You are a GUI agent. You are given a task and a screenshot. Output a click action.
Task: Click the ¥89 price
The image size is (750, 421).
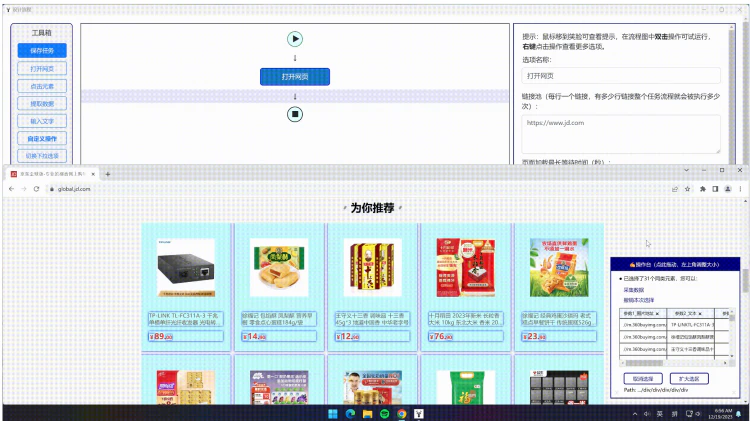tap(161, 336)
